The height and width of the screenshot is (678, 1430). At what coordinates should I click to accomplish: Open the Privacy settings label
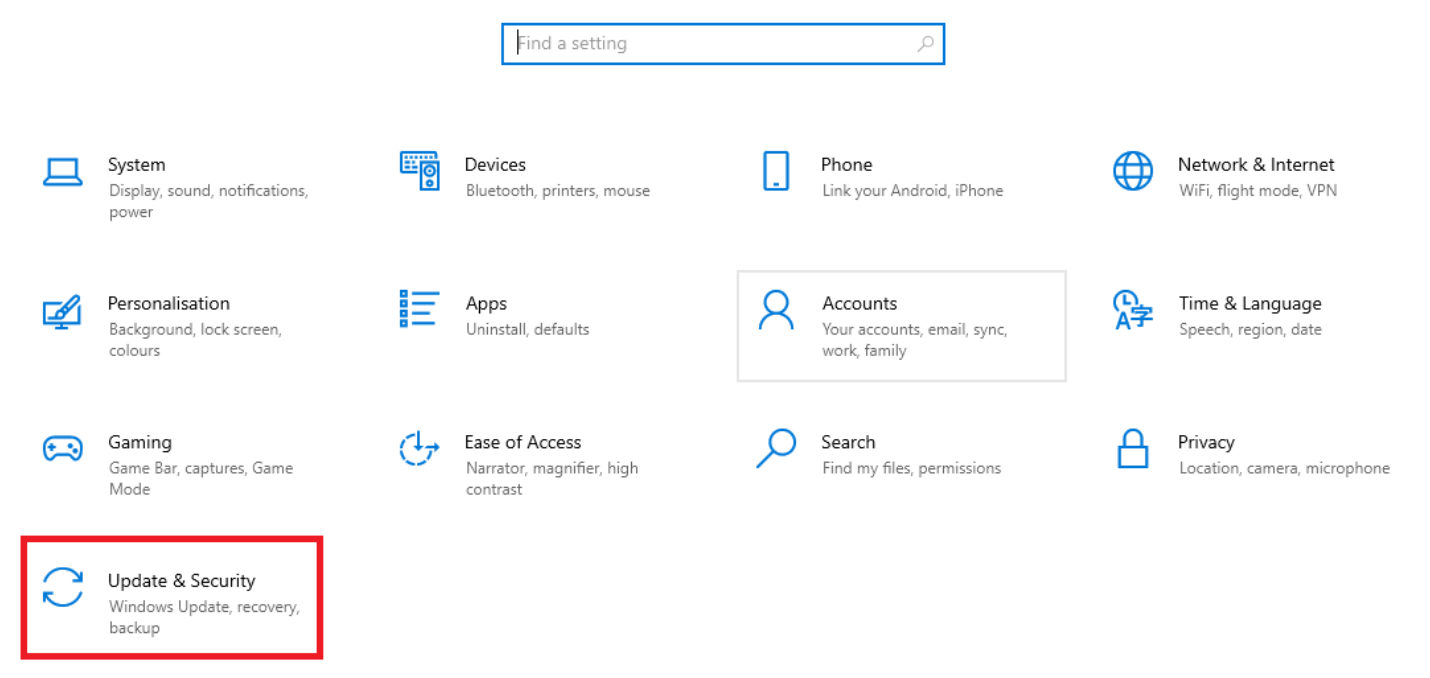pyautogui.click(x=1206, y=442)
